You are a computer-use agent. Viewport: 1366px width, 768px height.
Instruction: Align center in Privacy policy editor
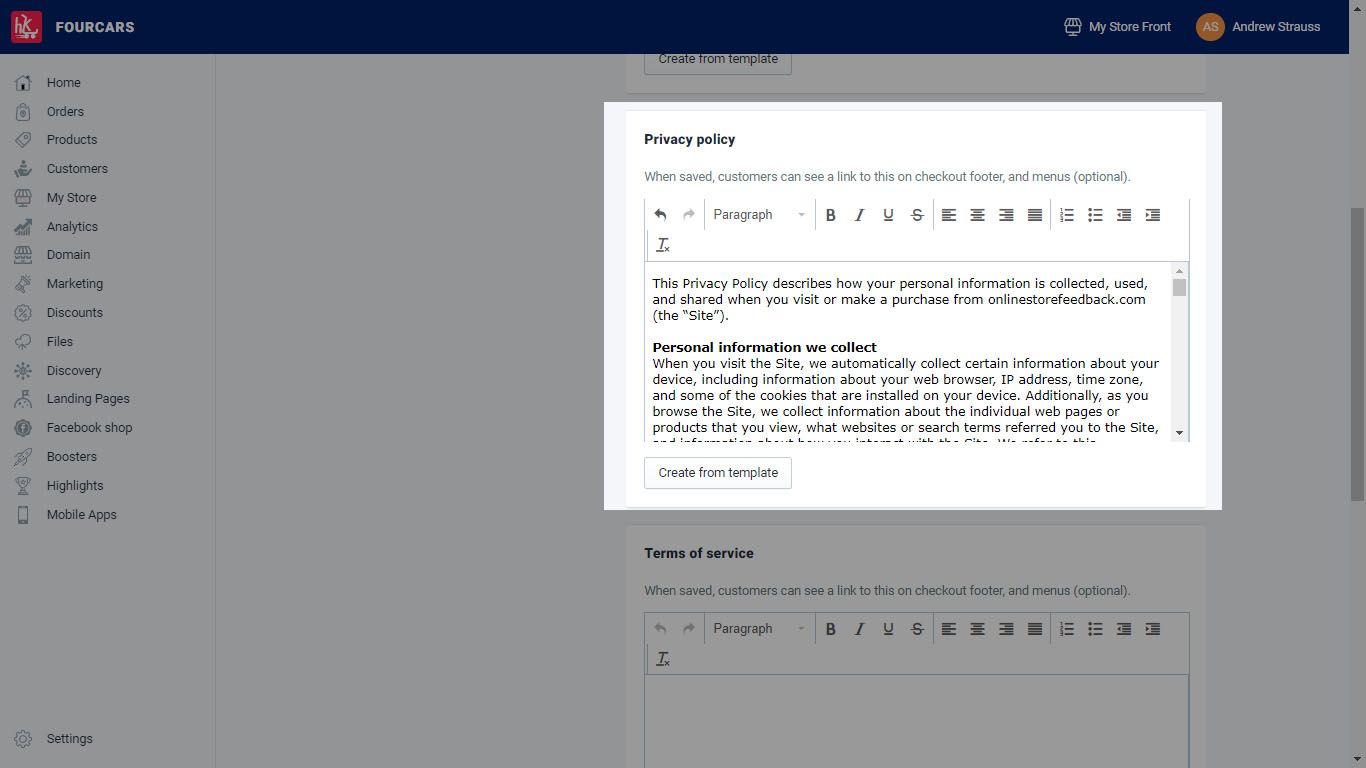[x=978, y=215]
